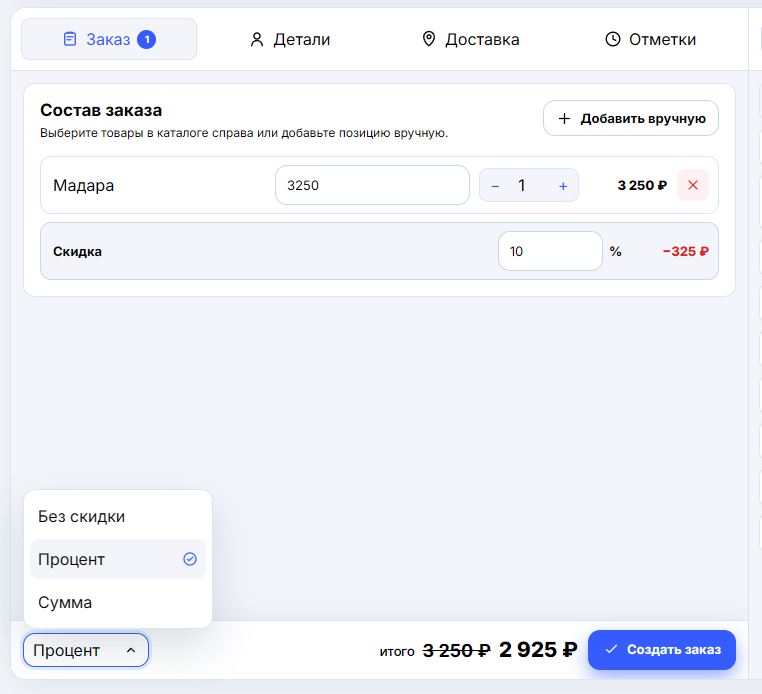The width and height of the screenshot is (762, 694).
Task: Select the Процент option in list
Action: tap(118, 559)
